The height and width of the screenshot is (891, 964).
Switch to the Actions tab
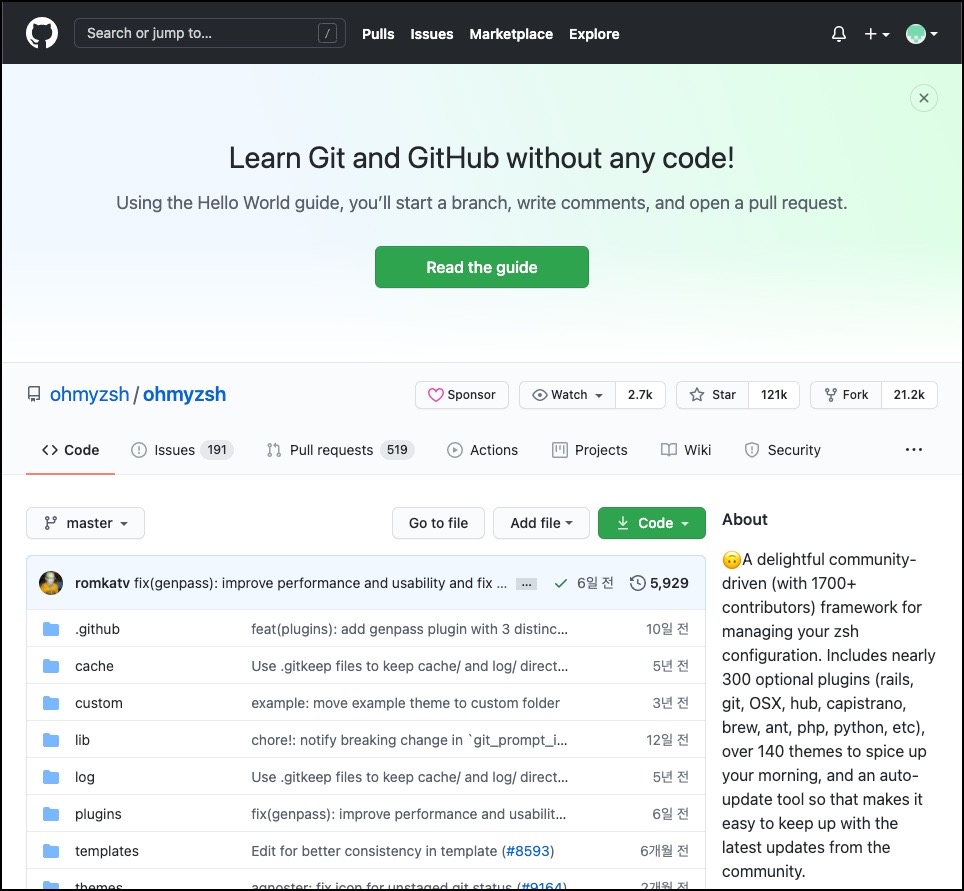tap(483, 450)
